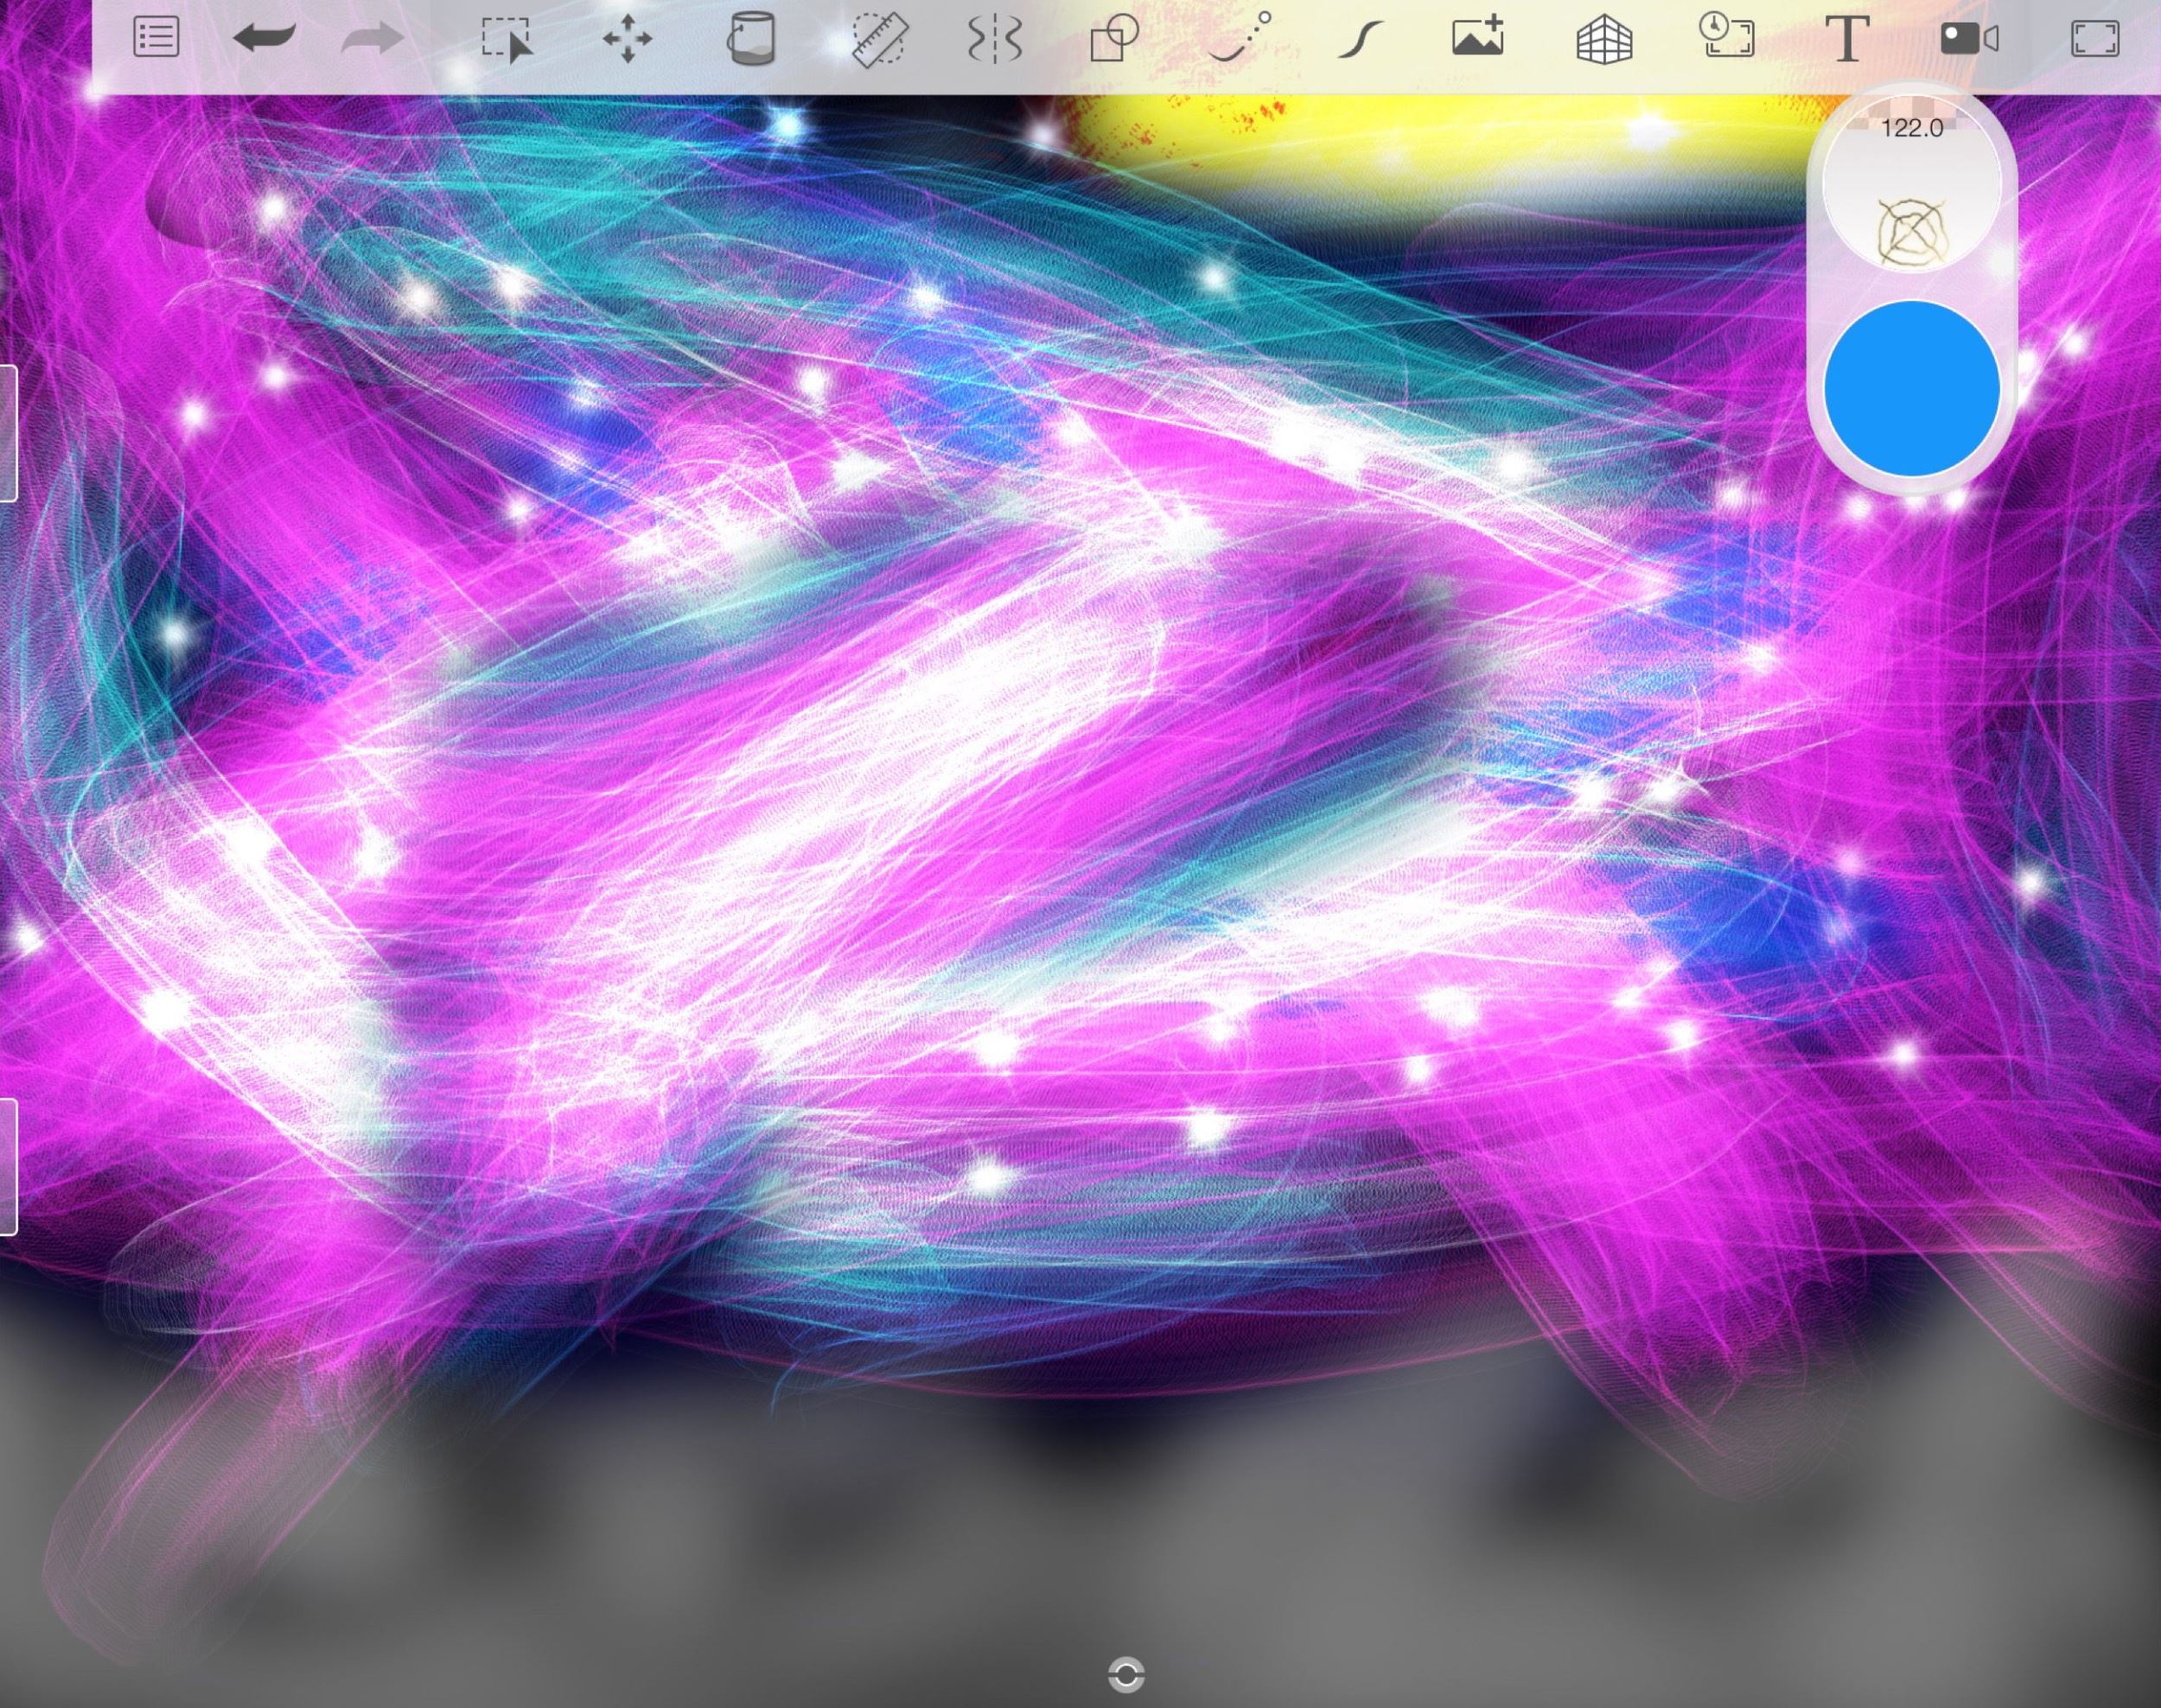Image resolution: width=2161 pixels, height=1708 pixels.
Task: Start time-lapse capture tool
Action: [x=1727, y=36]
